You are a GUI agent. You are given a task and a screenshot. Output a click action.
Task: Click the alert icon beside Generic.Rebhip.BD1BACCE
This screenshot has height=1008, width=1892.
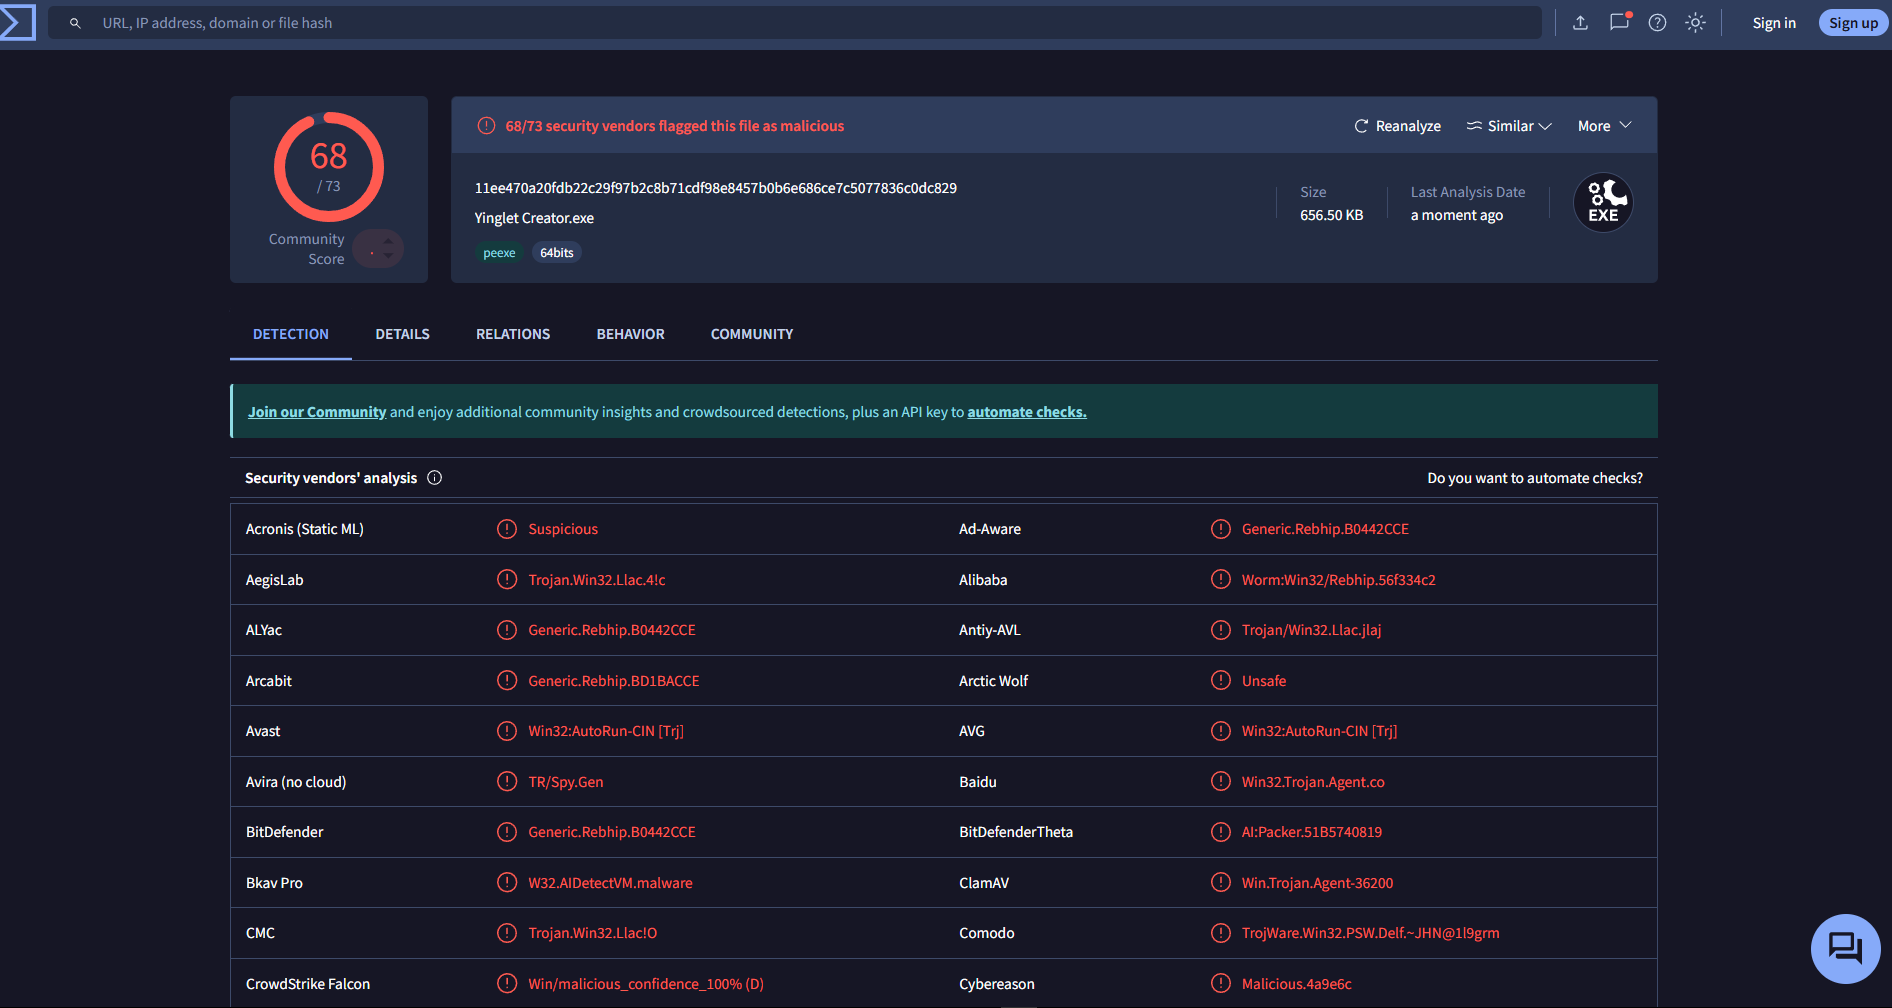(x=507, y=681)
